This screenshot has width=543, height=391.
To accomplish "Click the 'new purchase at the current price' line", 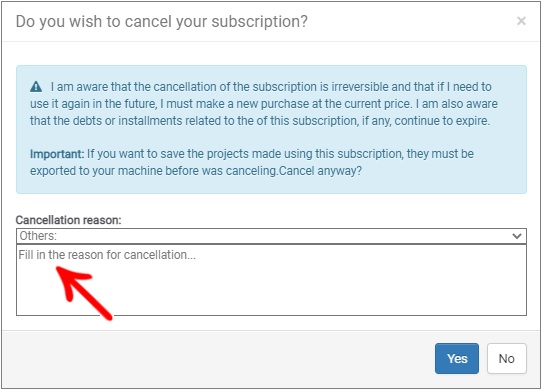I will 264,104.
